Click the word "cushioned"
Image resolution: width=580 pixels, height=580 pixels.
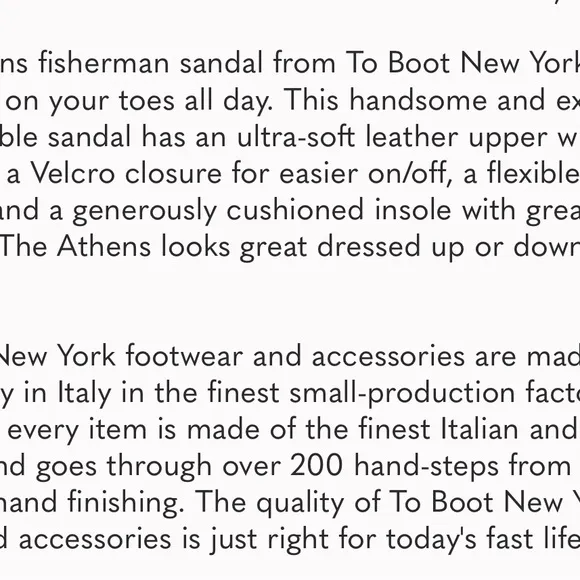pyautogui.click(x=295, y=210)
